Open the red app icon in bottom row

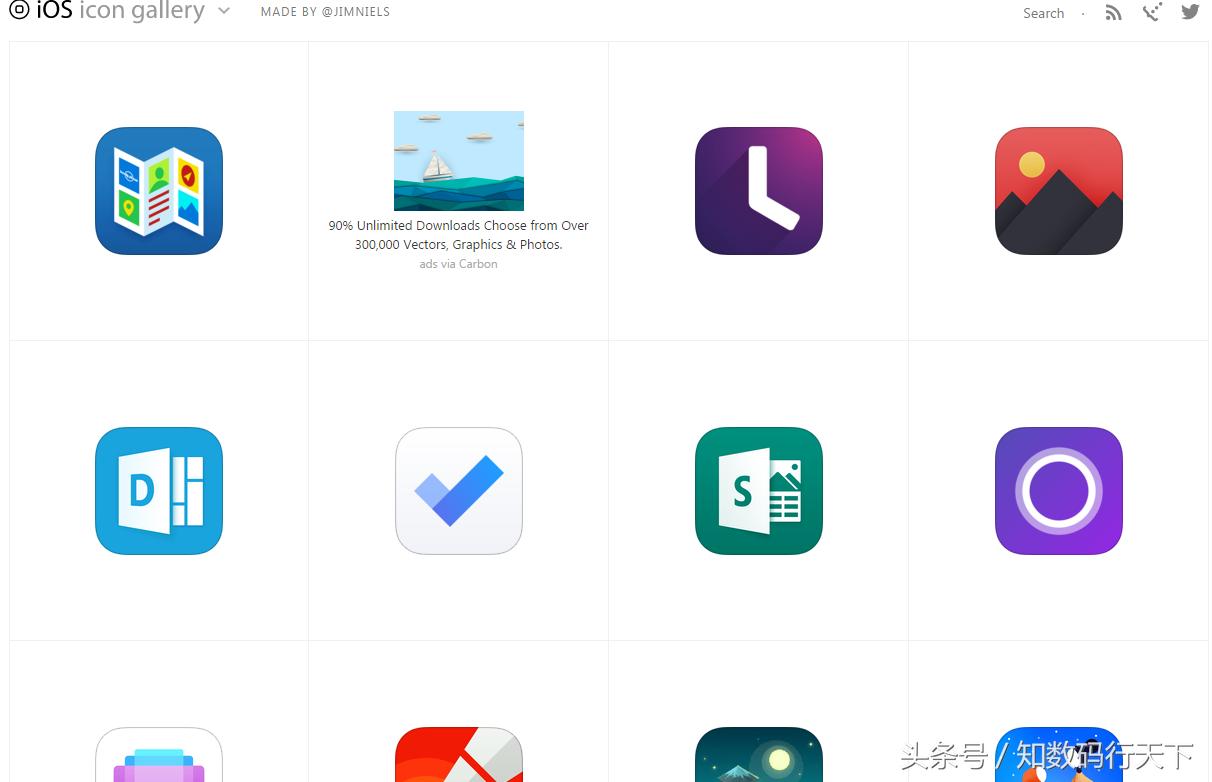459,754
